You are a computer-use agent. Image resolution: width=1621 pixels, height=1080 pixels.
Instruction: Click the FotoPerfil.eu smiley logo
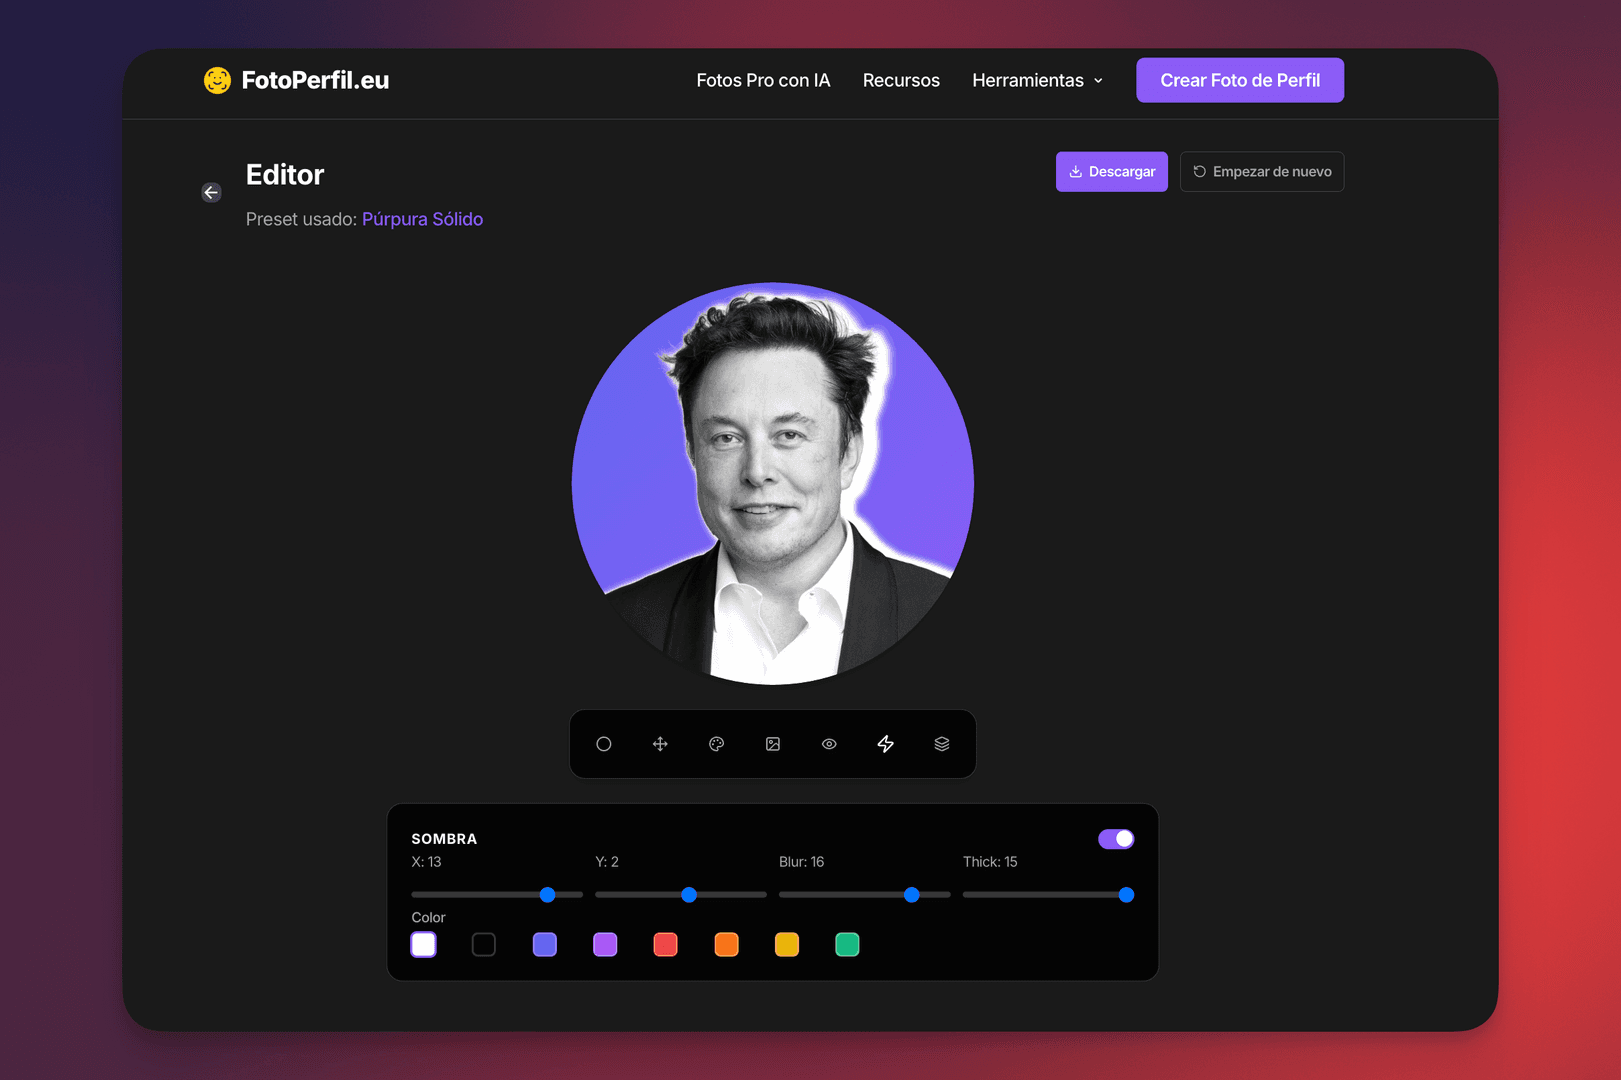tap(217, 80)
